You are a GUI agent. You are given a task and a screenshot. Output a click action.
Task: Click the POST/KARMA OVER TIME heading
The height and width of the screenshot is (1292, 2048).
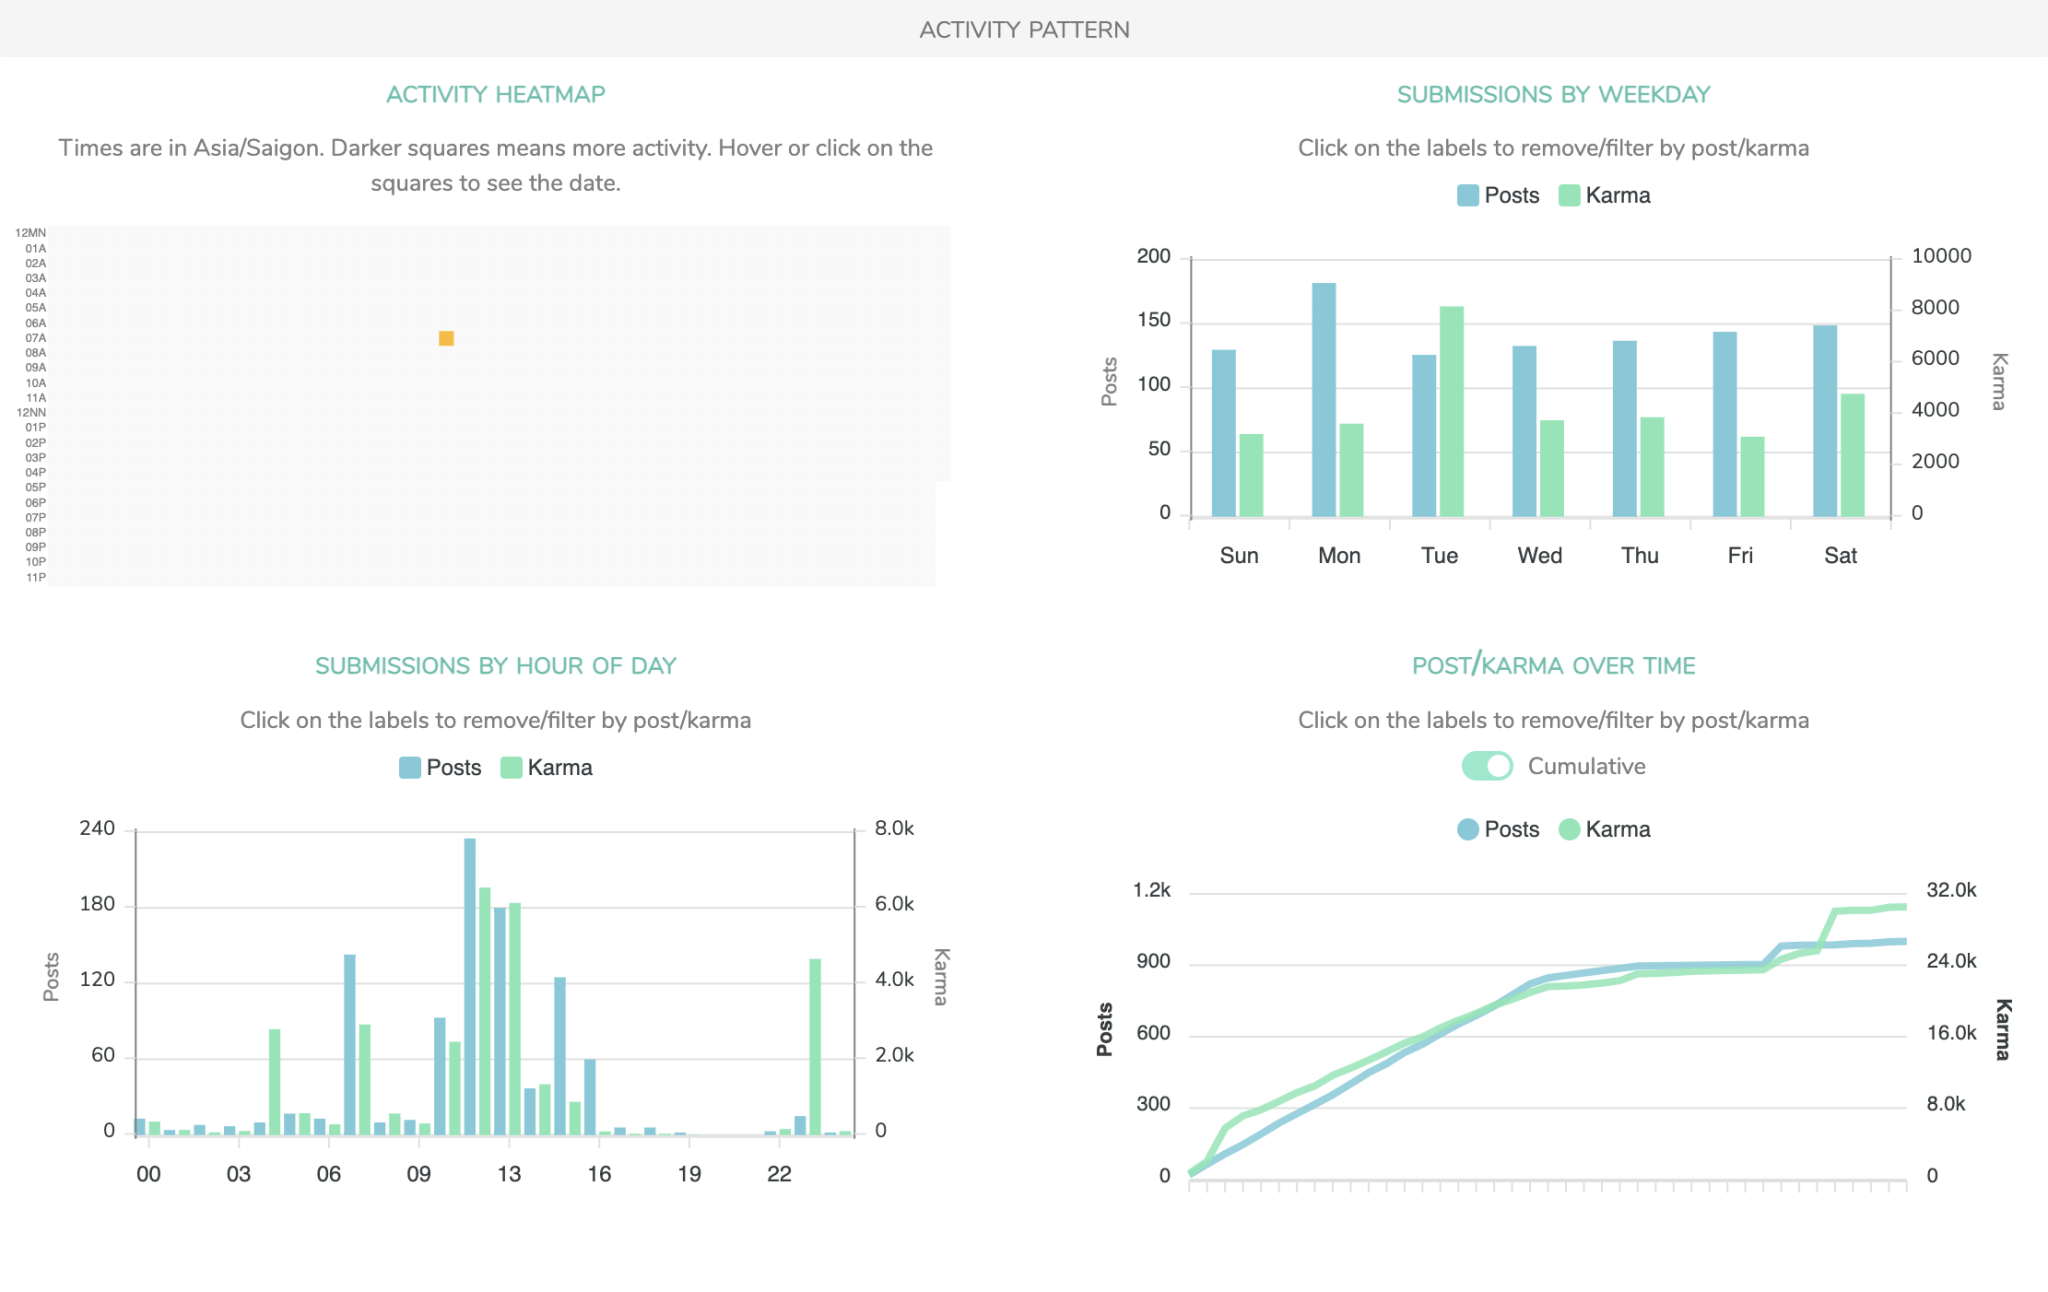(x=1553, y=665)
